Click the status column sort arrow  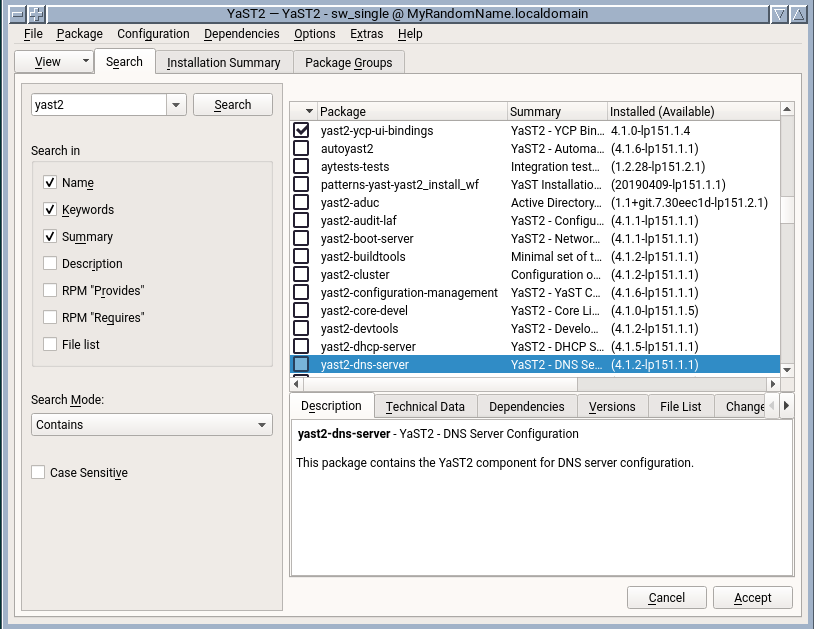point(309,112)
